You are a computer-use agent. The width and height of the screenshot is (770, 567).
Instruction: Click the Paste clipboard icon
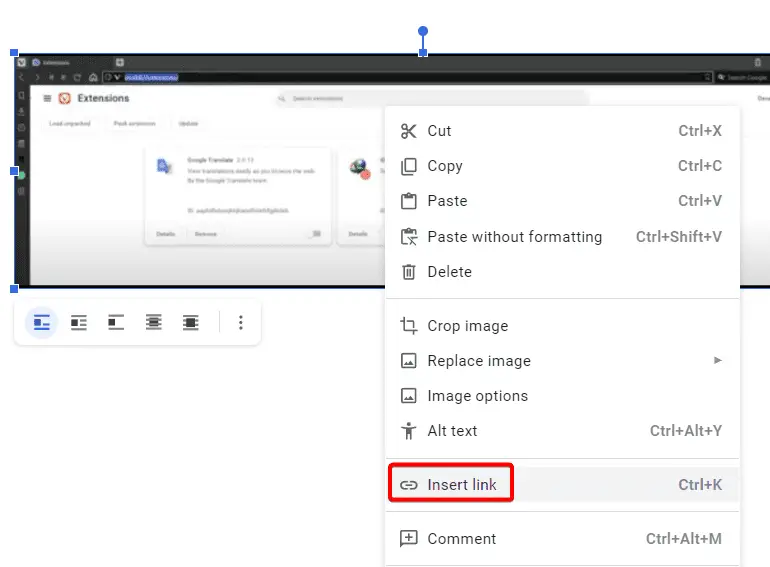coord(409,201)
